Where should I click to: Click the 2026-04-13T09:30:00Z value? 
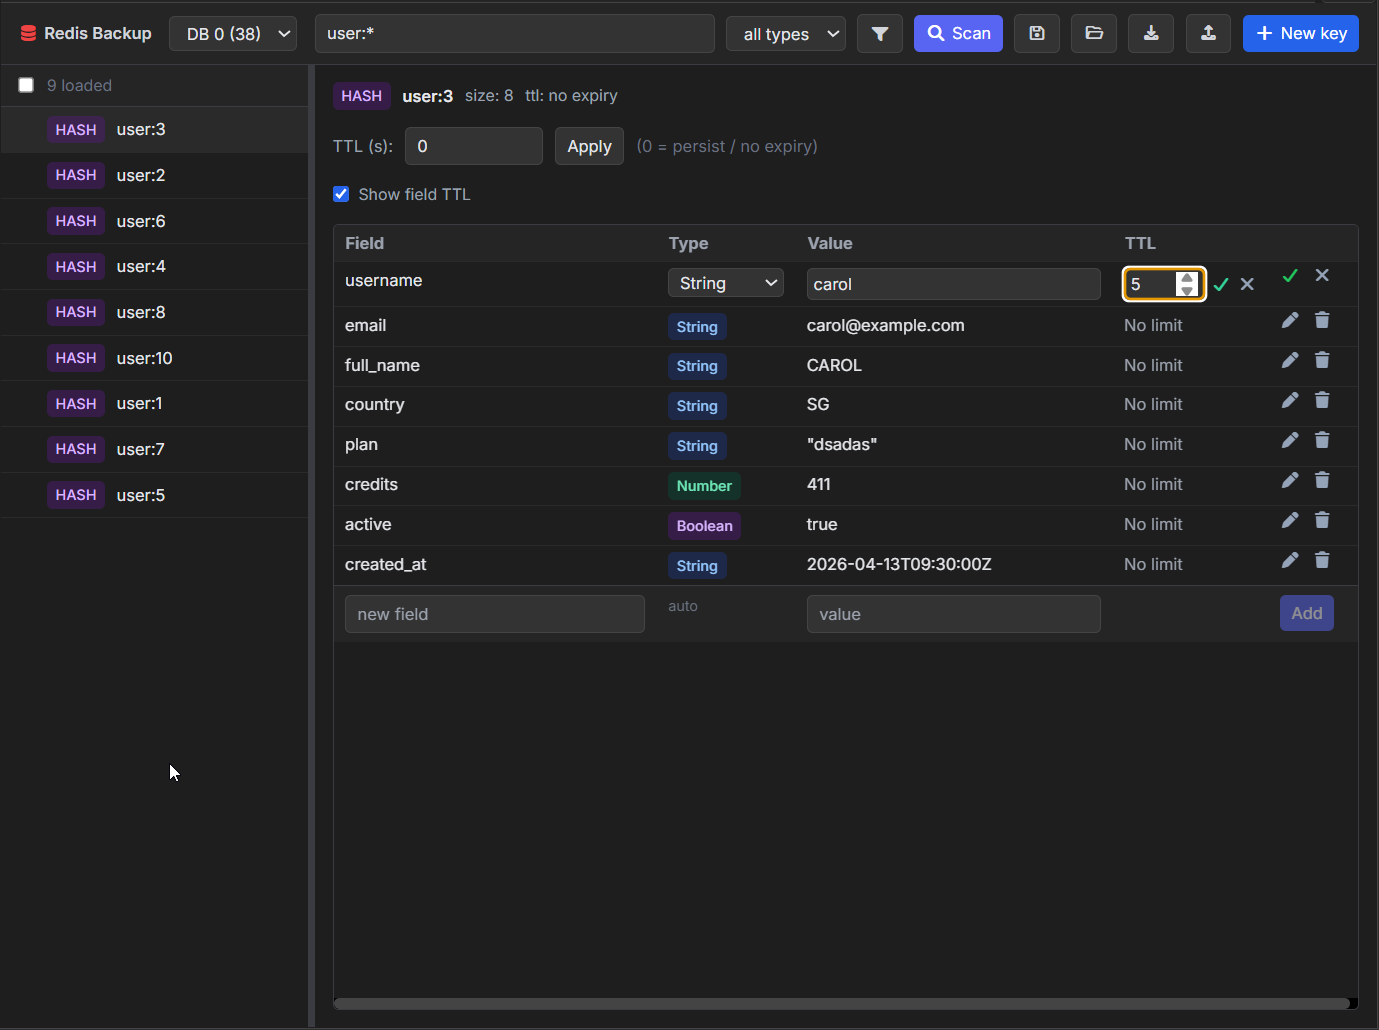(x=899, y=565)
